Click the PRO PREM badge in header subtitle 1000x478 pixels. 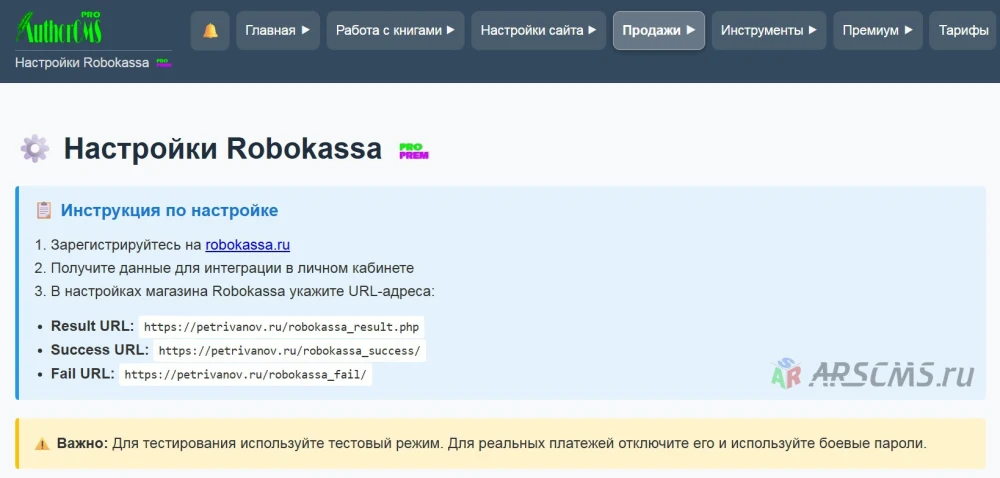tap(164, 62)
